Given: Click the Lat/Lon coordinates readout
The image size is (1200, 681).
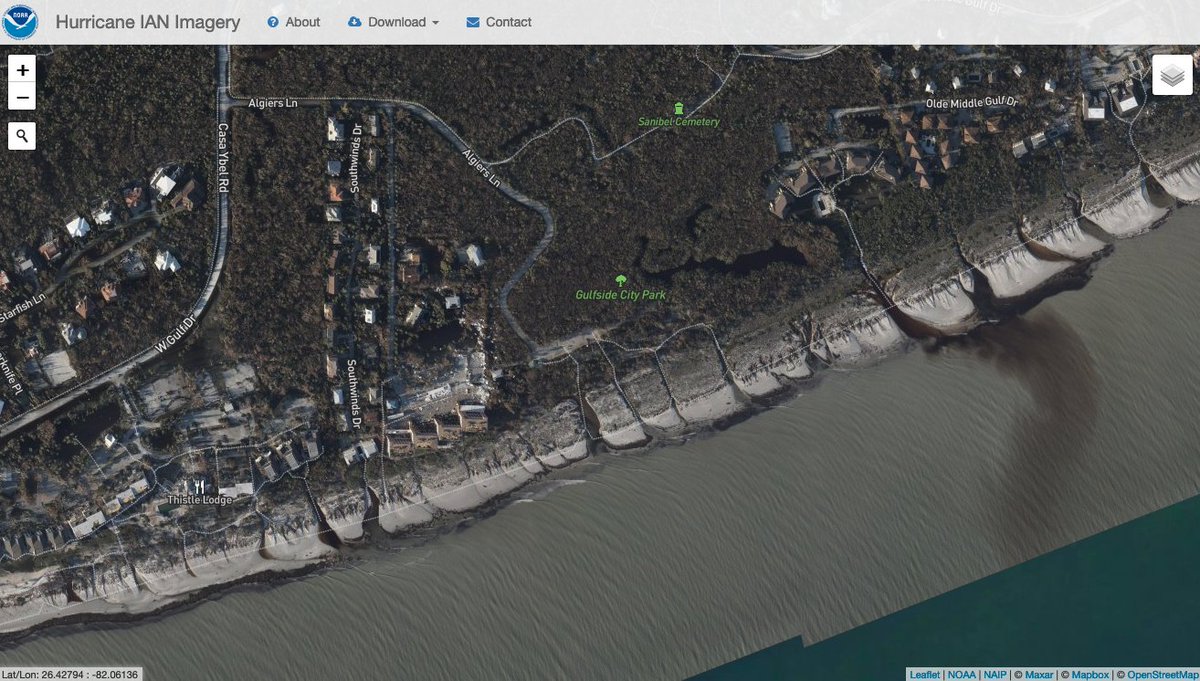Looking at the screenshot, I should (x=70, y=674).
